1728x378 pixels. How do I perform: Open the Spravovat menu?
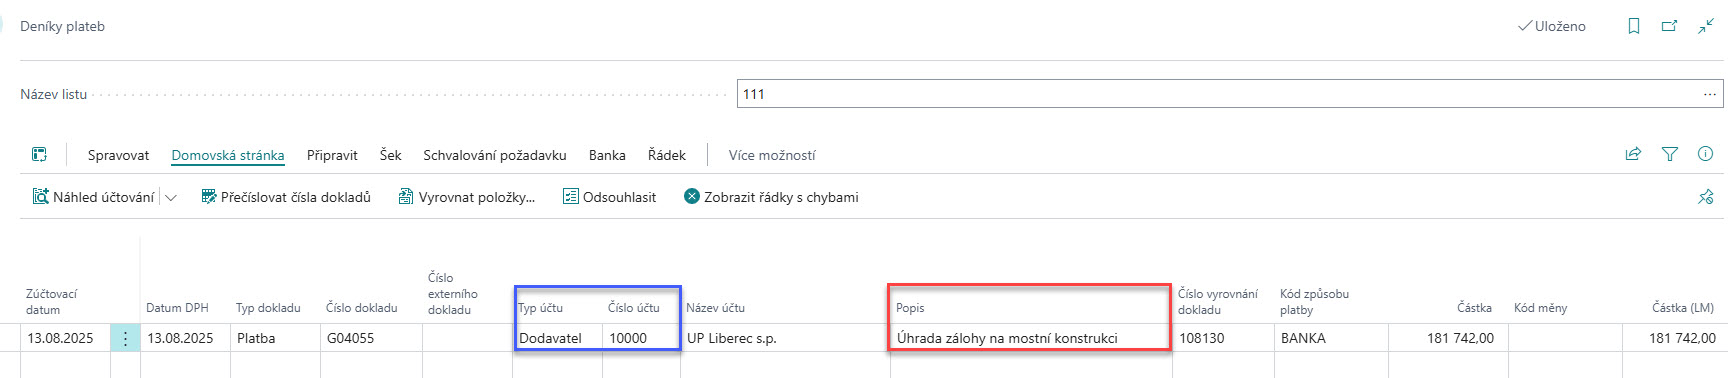coord(118,155)
